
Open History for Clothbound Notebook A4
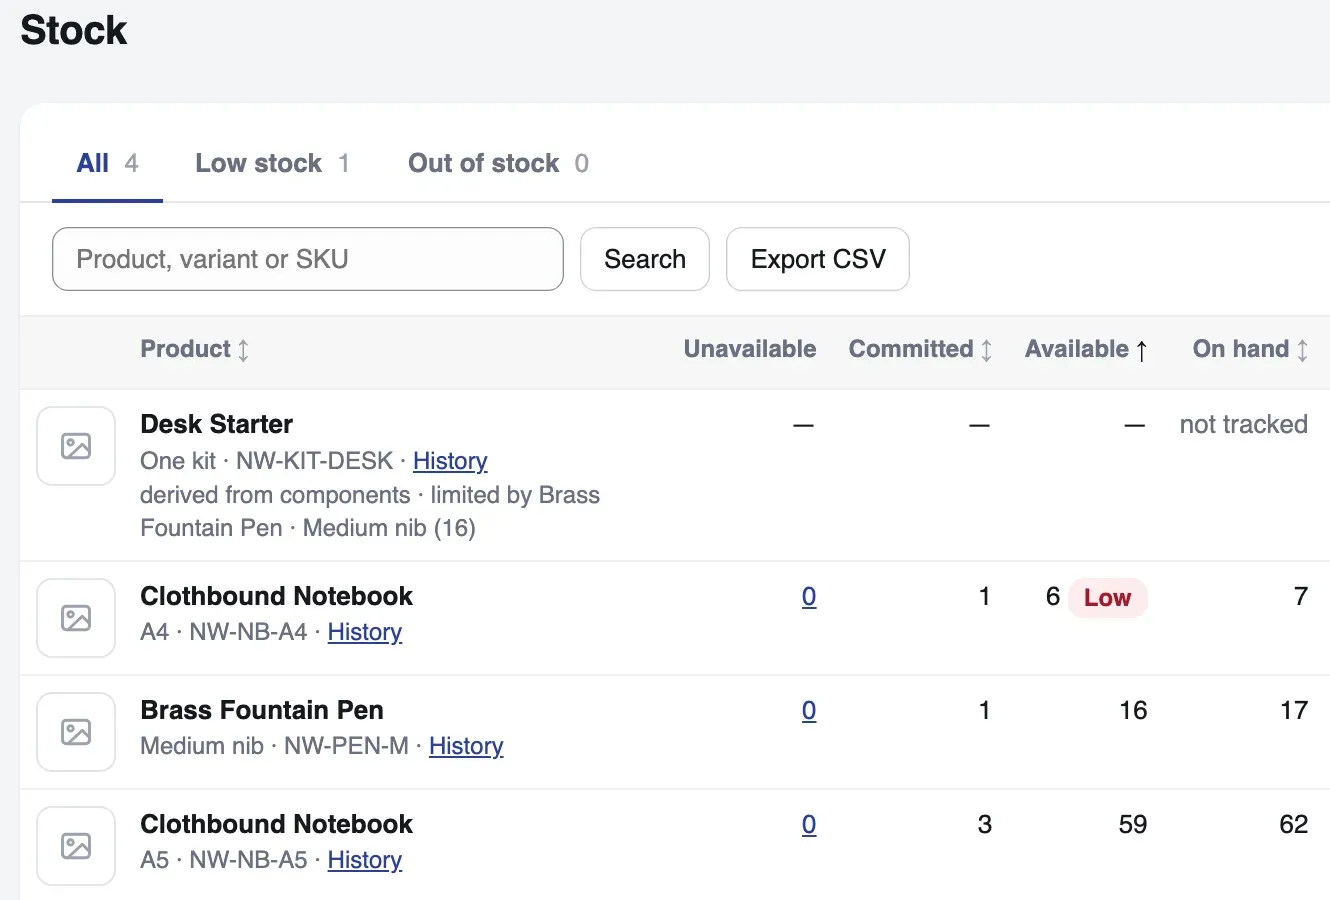pos(365,632)
